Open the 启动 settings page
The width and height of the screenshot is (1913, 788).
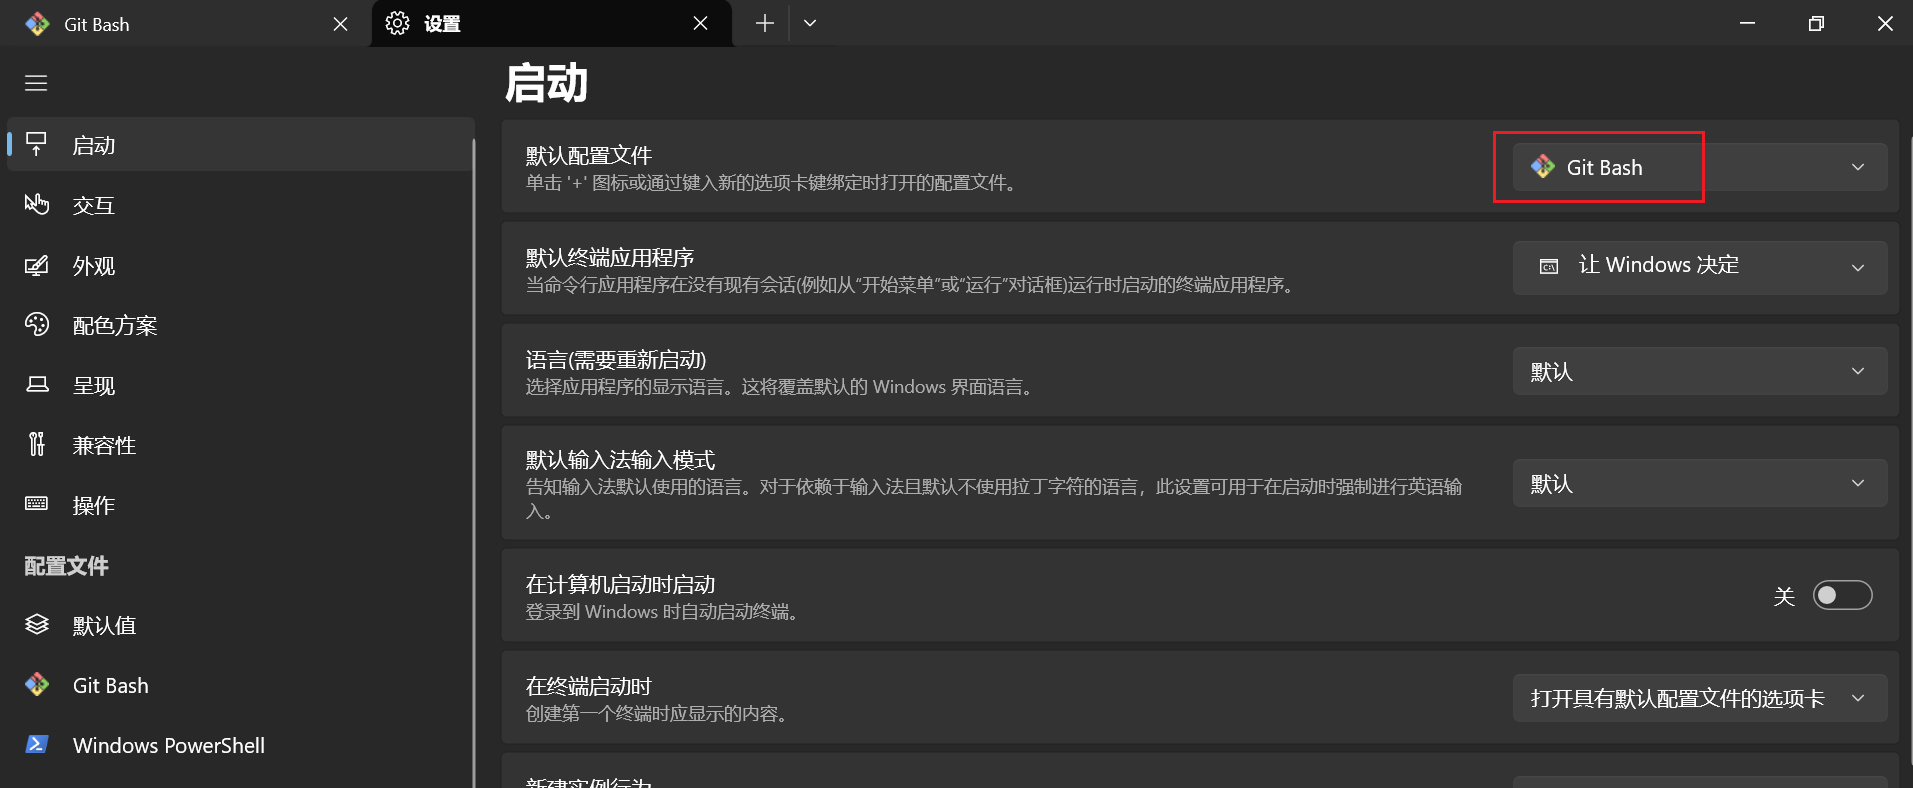240,145
